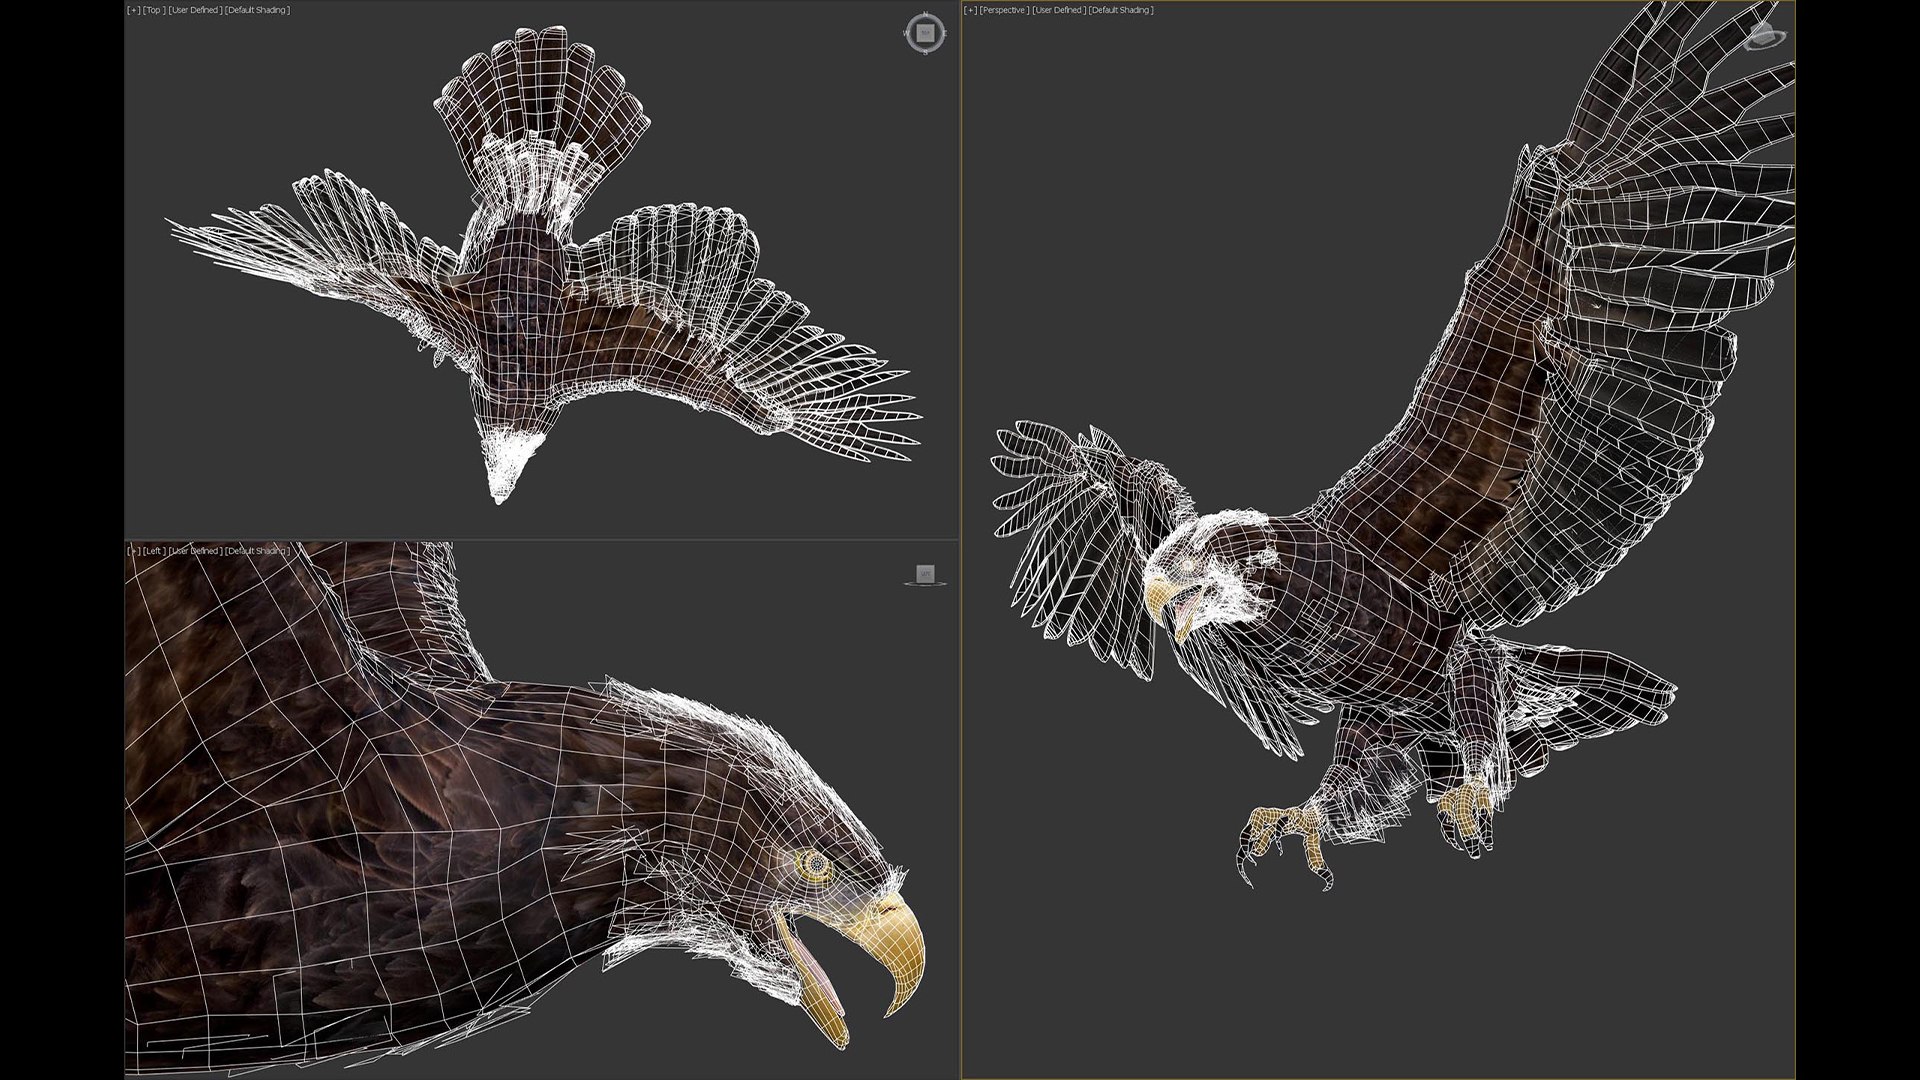Viewport: 1920px width, 1080px height.
Task: Open the [+] menu of the Top viewport
Action: point(134,10)
